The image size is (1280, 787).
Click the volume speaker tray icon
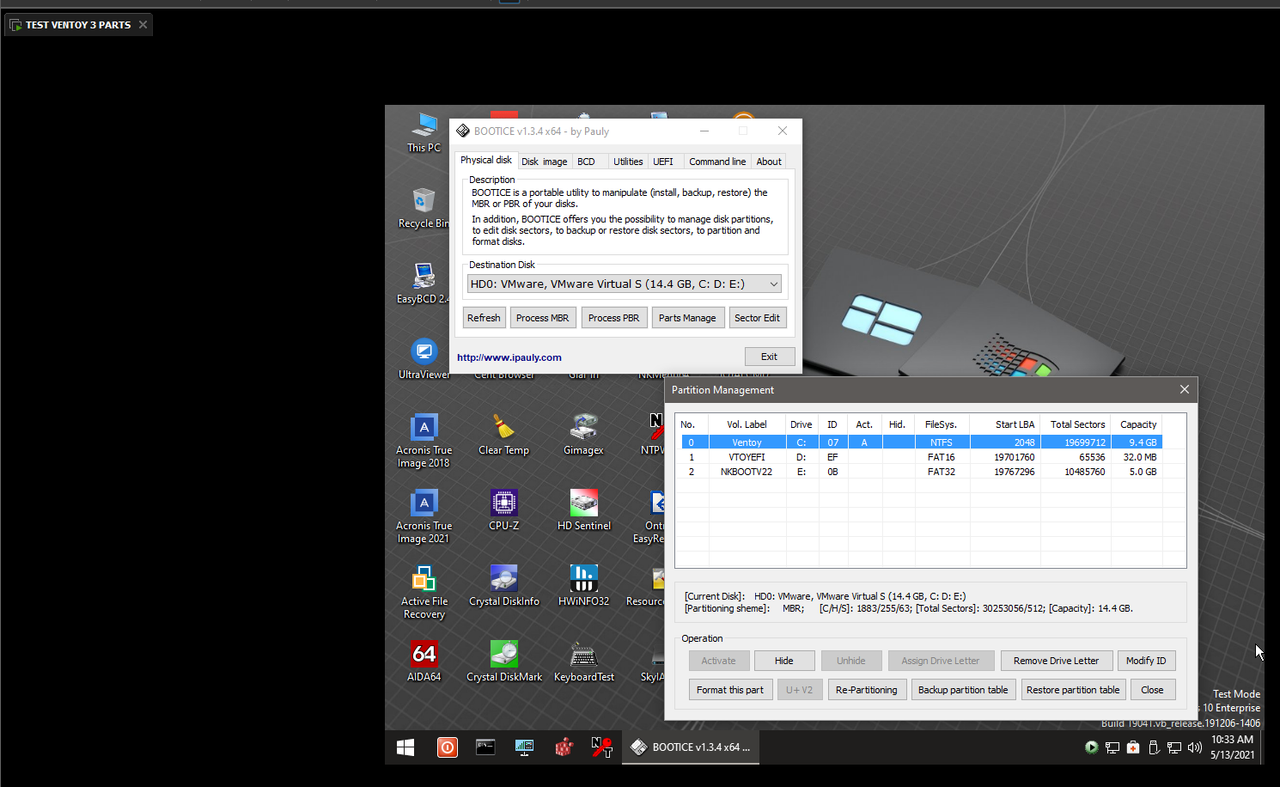[x=1194, y=747]
